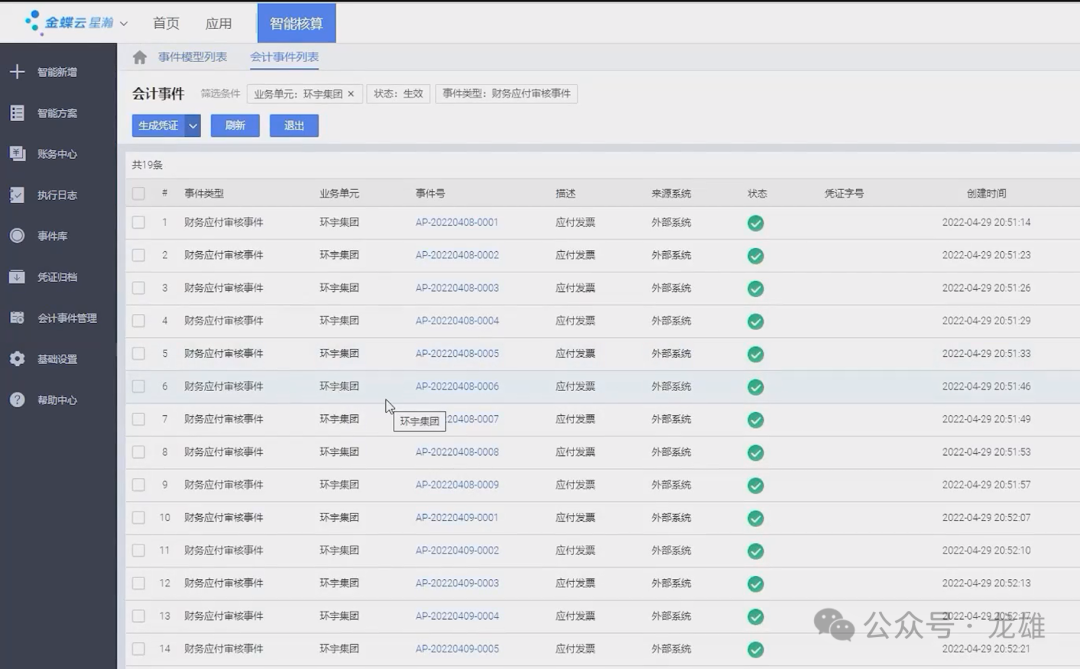Click the 刷新 button
Viewport: 1080px width, 669px height.
coord(235,125)
